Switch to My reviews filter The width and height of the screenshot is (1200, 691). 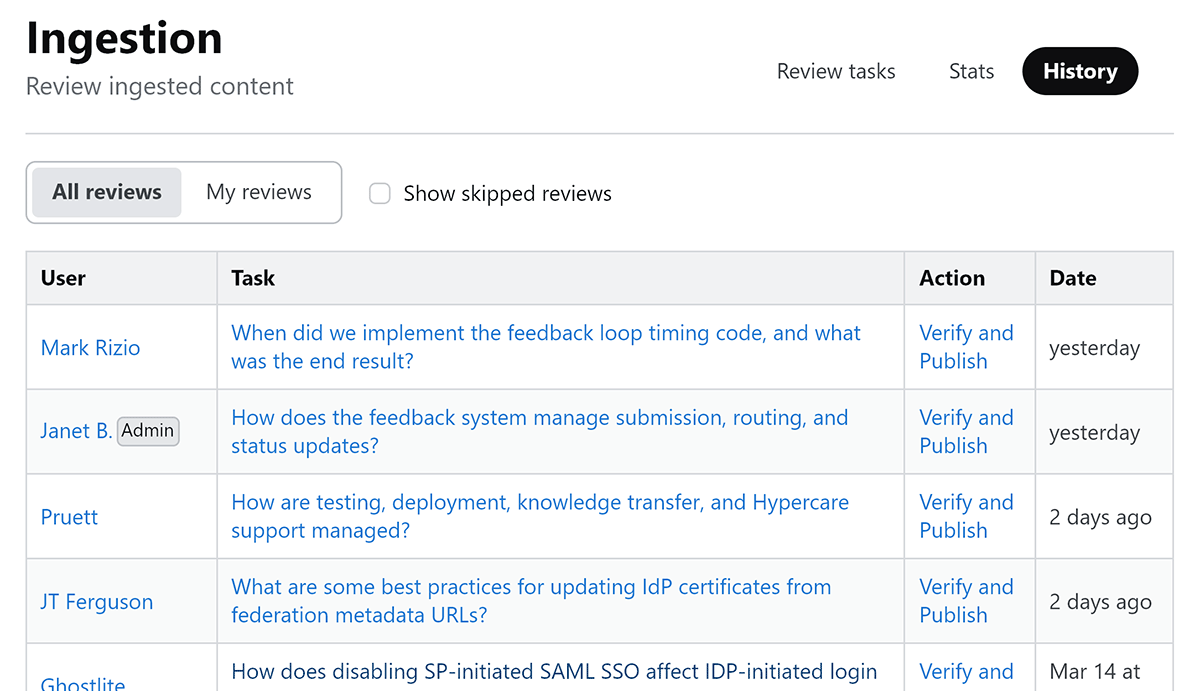259,192
